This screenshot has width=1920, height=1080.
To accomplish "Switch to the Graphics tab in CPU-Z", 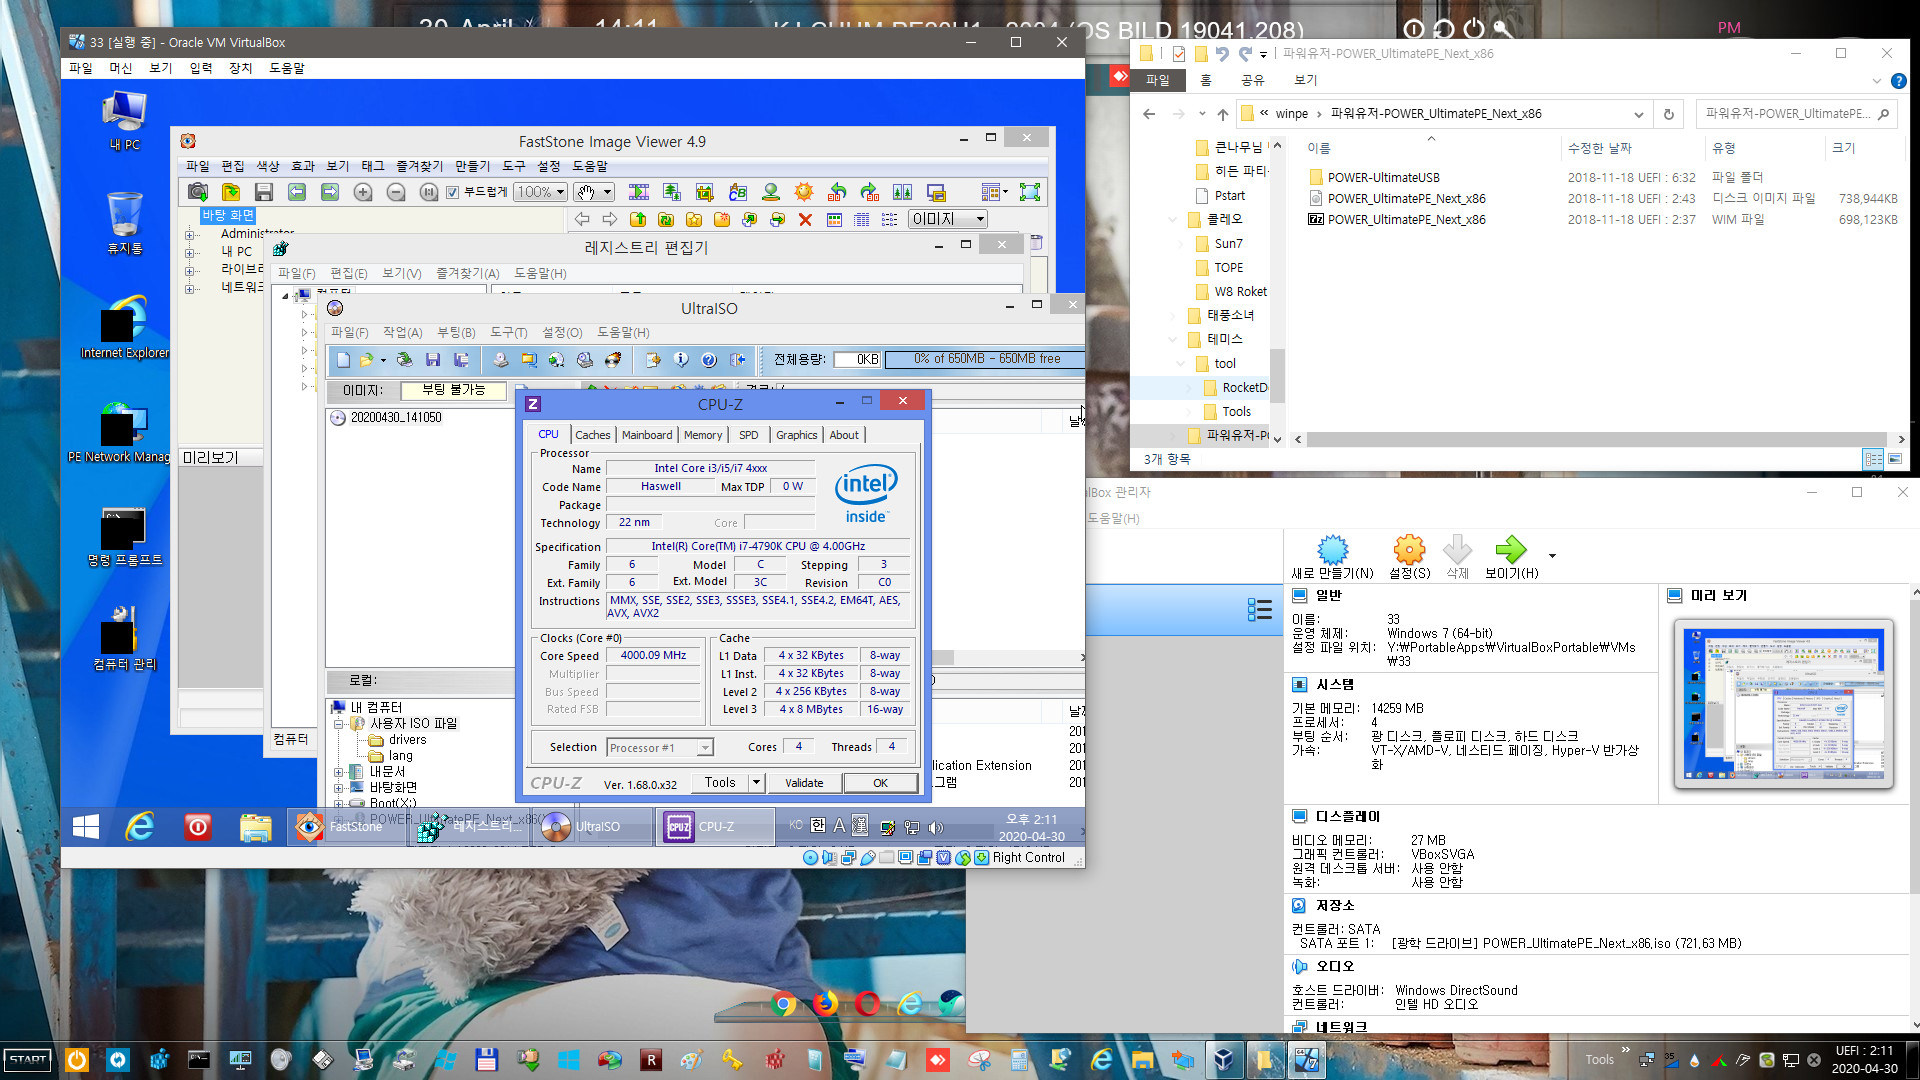I will point(797,435).
